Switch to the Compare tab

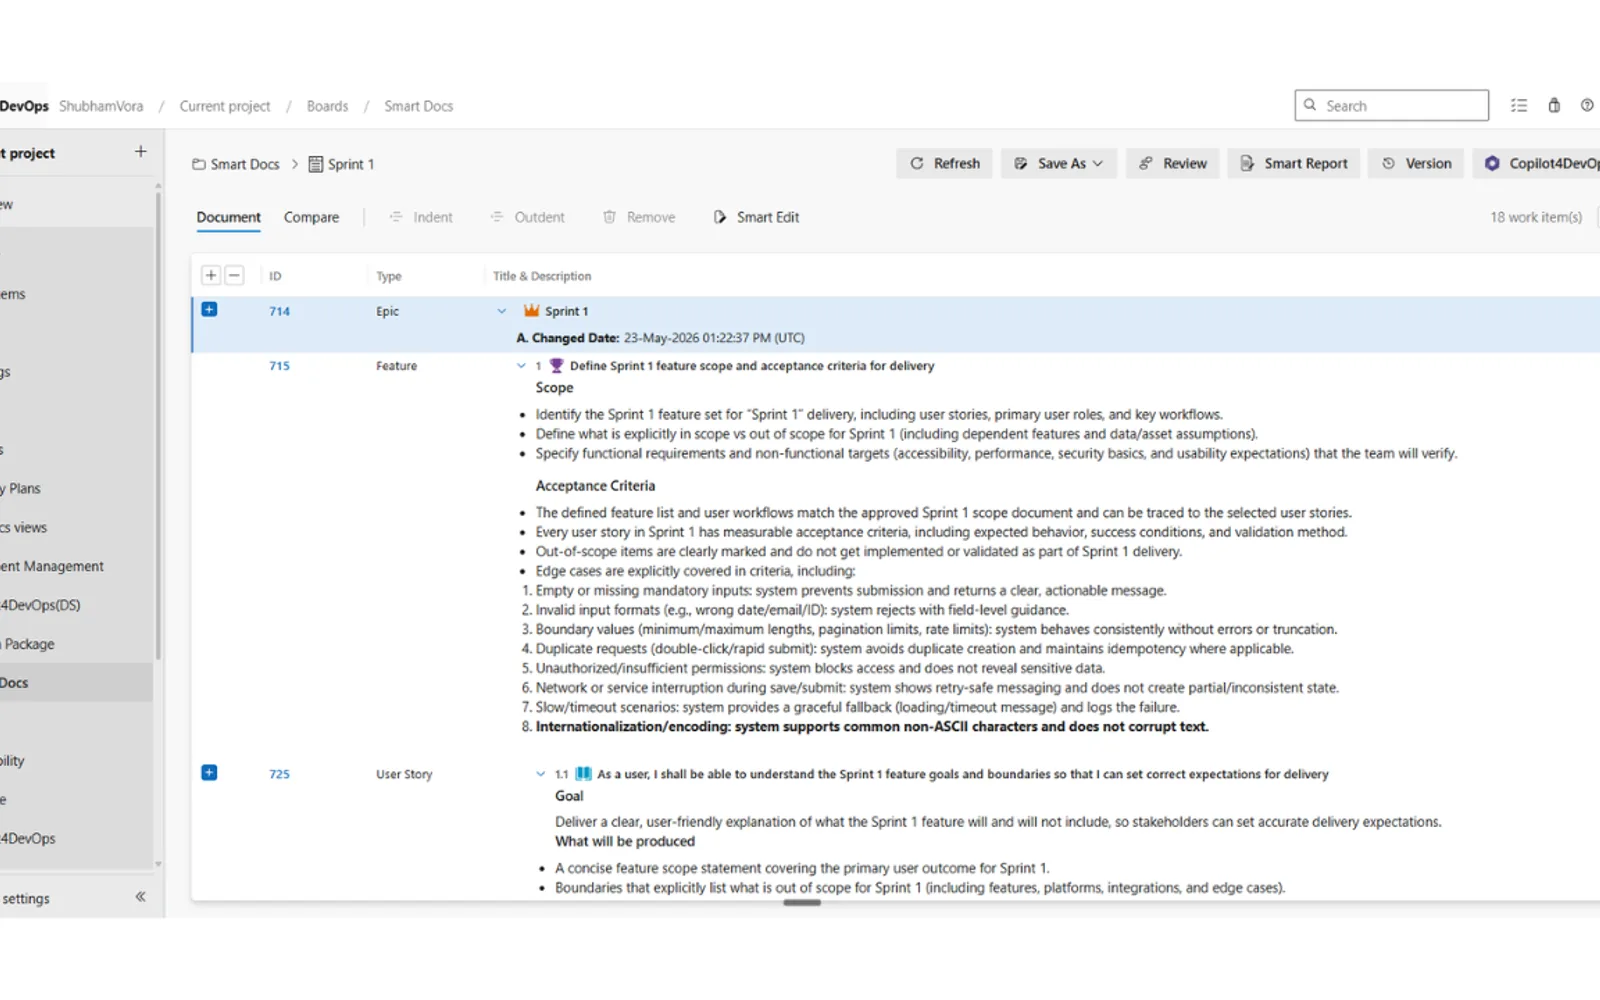point(311,217)
